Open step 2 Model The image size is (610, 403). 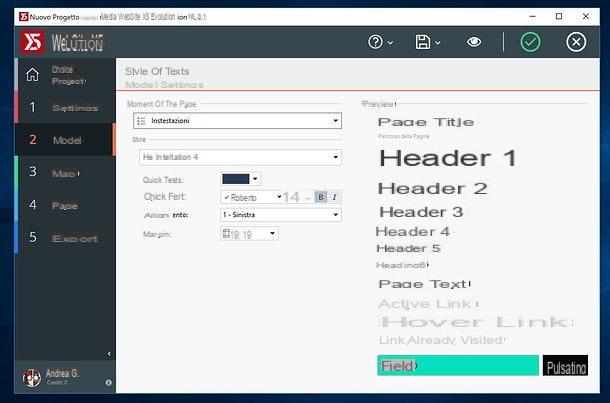(65, 140)
